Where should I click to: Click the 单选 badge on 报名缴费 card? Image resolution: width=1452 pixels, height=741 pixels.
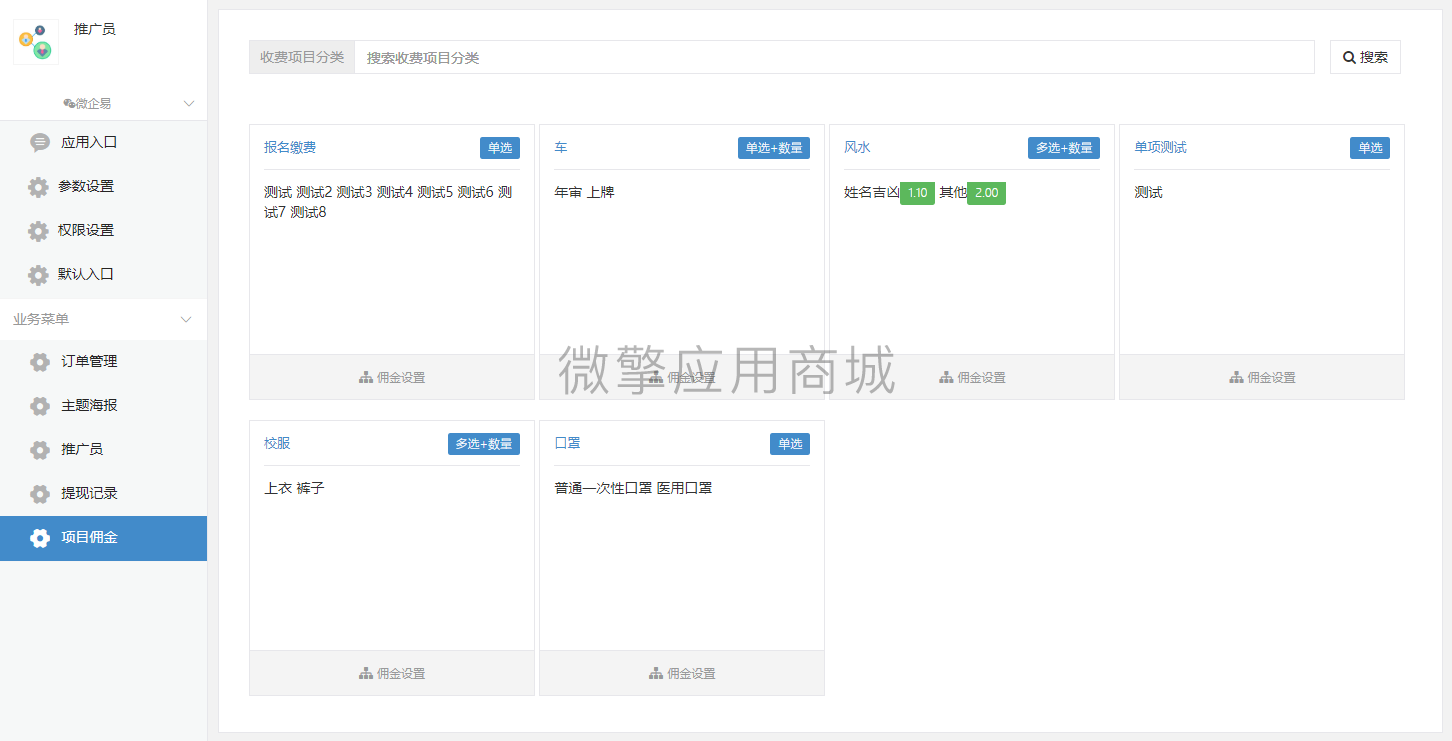coord(500,148)
